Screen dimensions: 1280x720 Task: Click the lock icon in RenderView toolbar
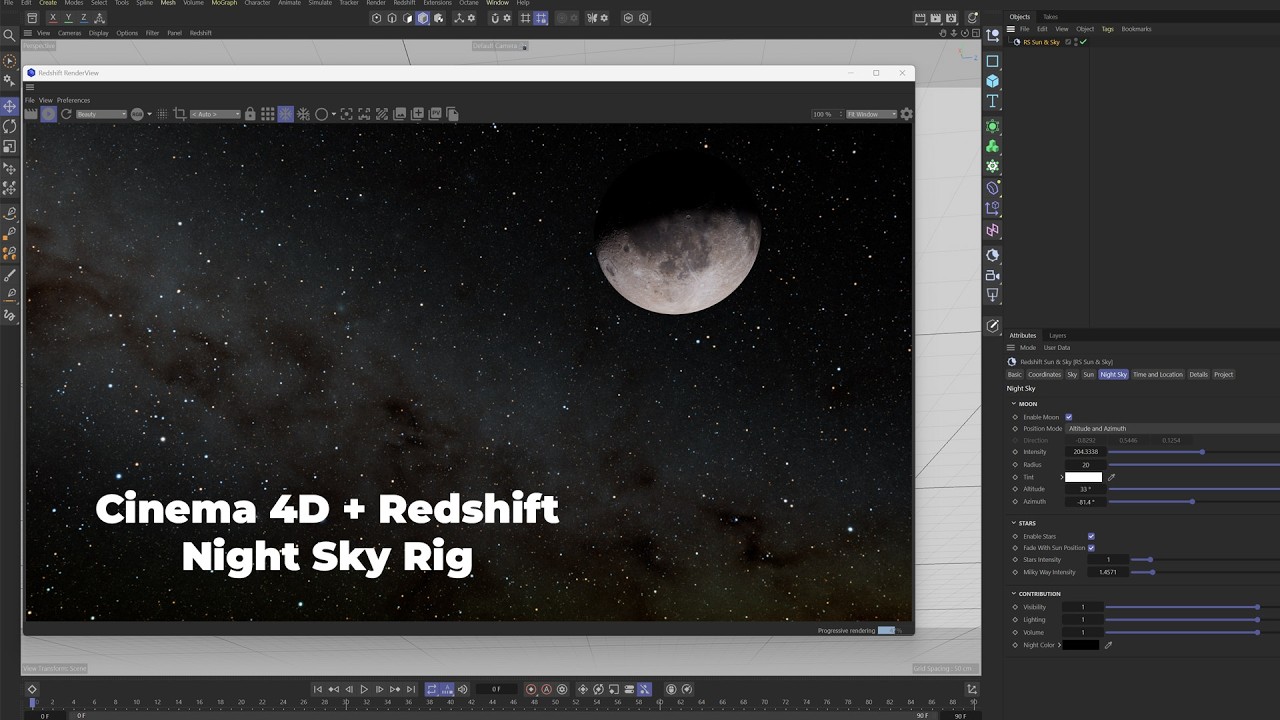(250, 114)
